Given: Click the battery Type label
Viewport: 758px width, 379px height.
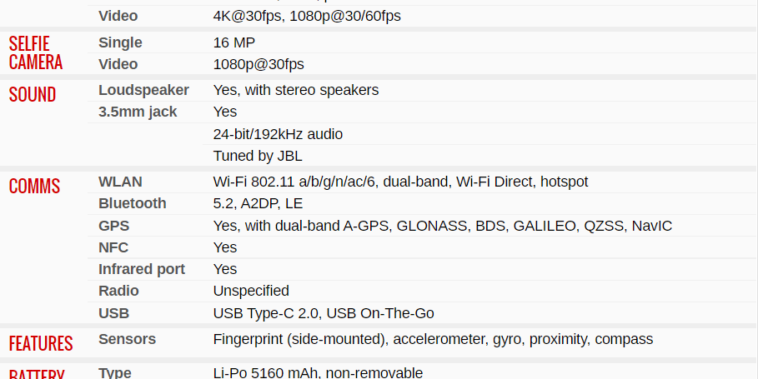Looking at the screenshot, I should tap(115, 373).
